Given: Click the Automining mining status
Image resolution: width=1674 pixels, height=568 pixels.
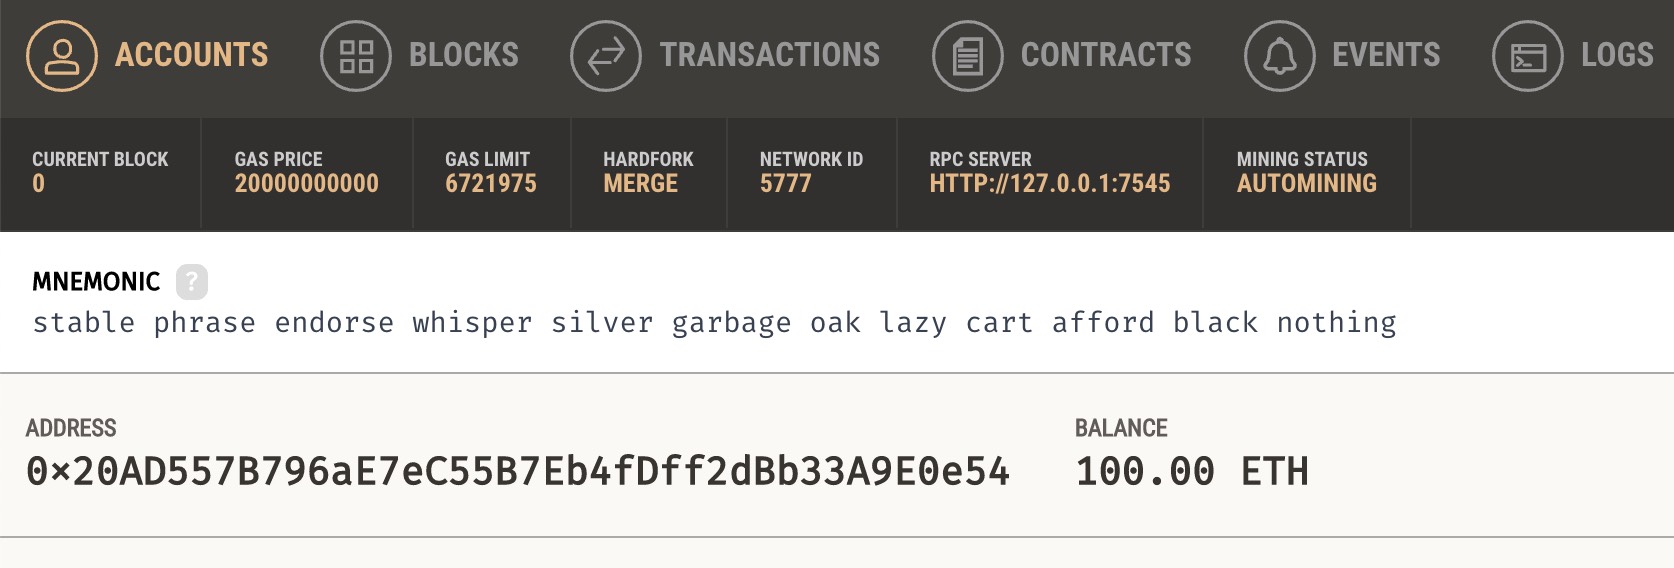Looking at the screenshot, I should [1306, 184].
